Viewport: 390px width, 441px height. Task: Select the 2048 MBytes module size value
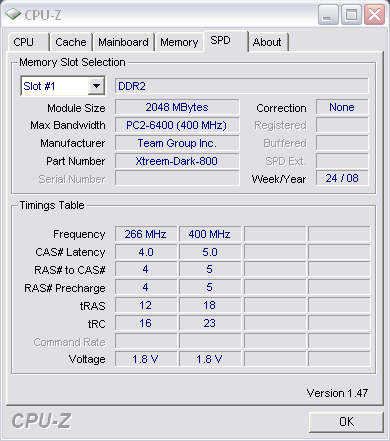[177, 107]
